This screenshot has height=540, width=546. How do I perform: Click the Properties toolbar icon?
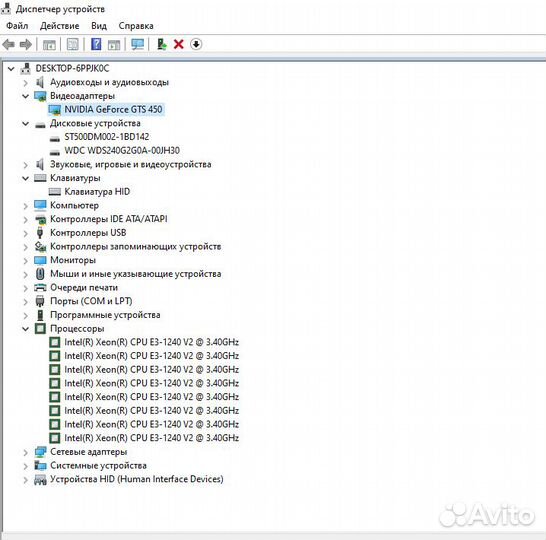coord(72,44)
